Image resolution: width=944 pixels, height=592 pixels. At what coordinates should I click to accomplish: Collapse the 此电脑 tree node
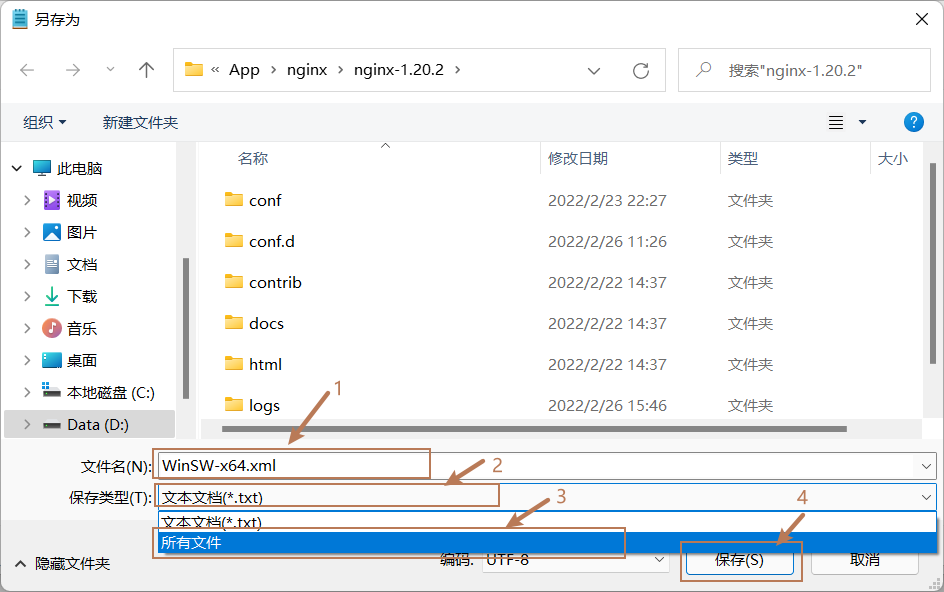click(x=16, y=168)
